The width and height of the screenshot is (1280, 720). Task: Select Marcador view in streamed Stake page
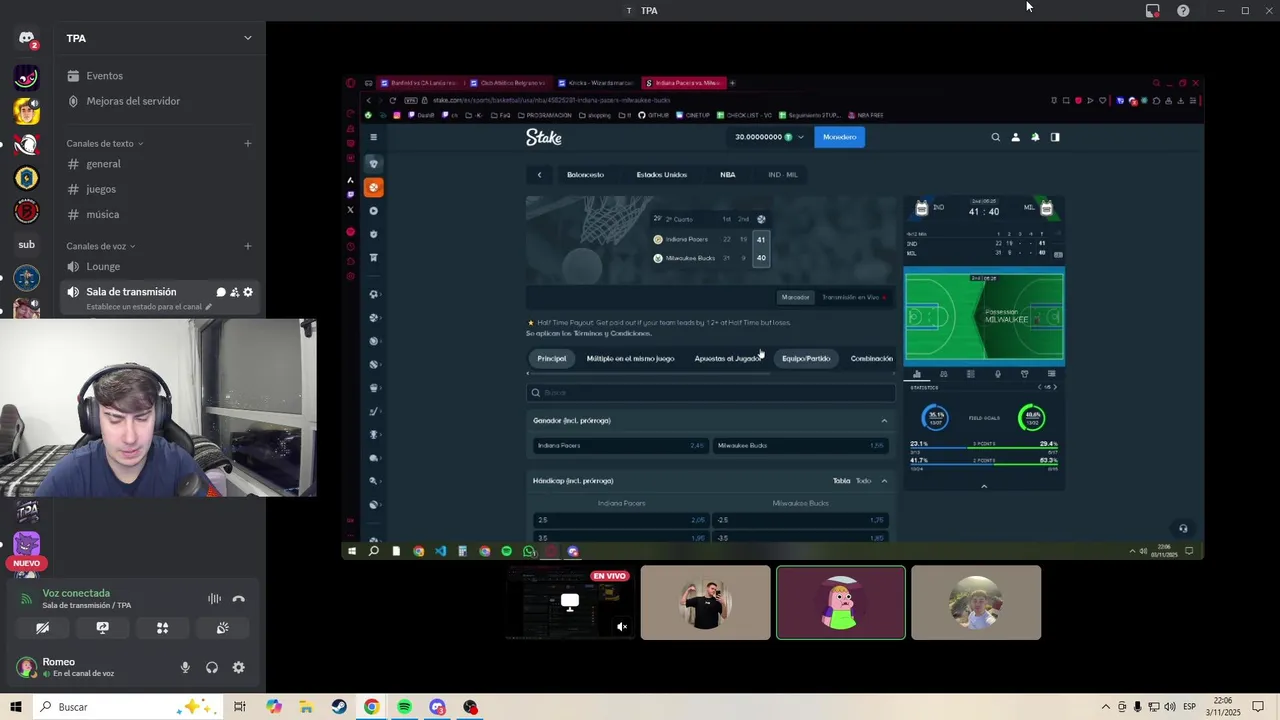tap(795, 297)
